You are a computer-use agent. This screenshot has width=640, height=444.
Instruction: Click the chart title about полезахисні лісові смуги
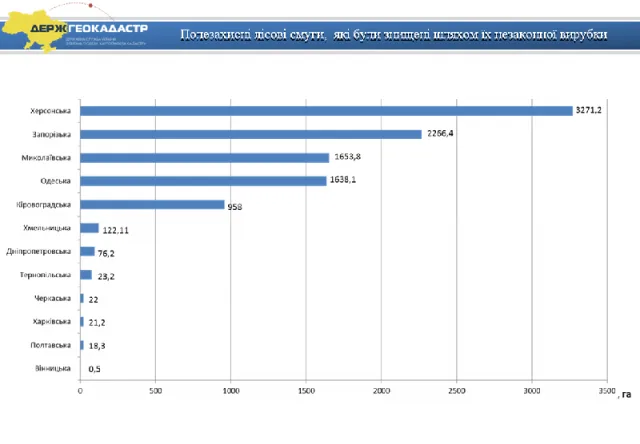[393, 35]
